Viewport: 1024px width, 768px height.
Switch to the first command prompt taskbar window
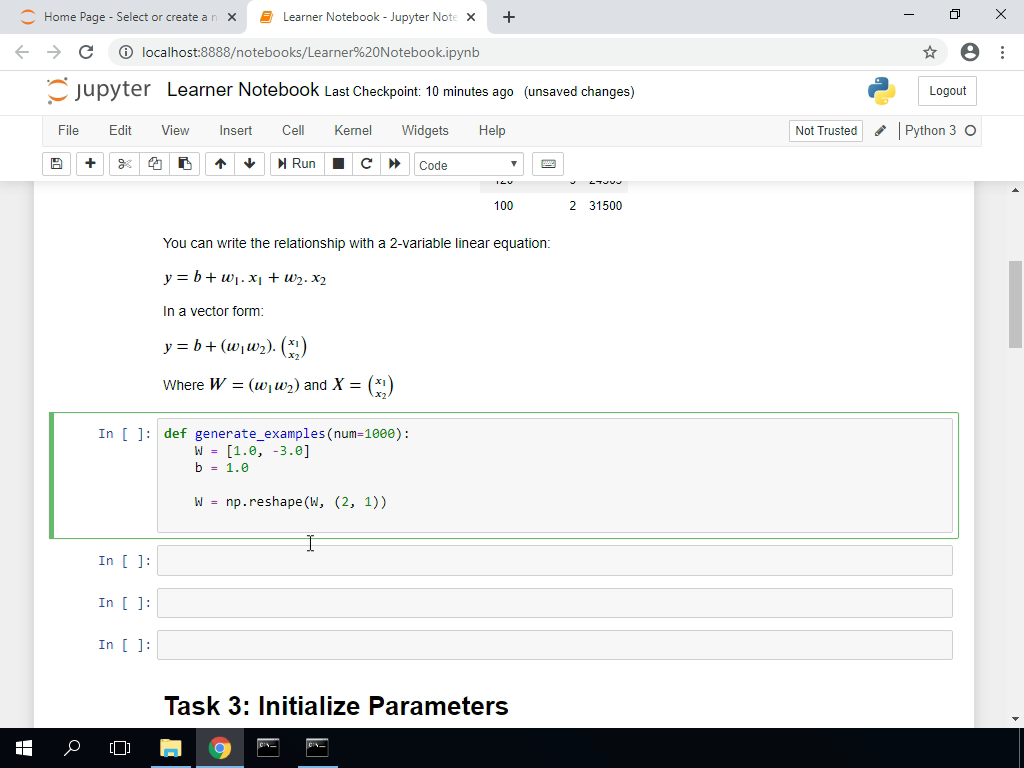268,748
